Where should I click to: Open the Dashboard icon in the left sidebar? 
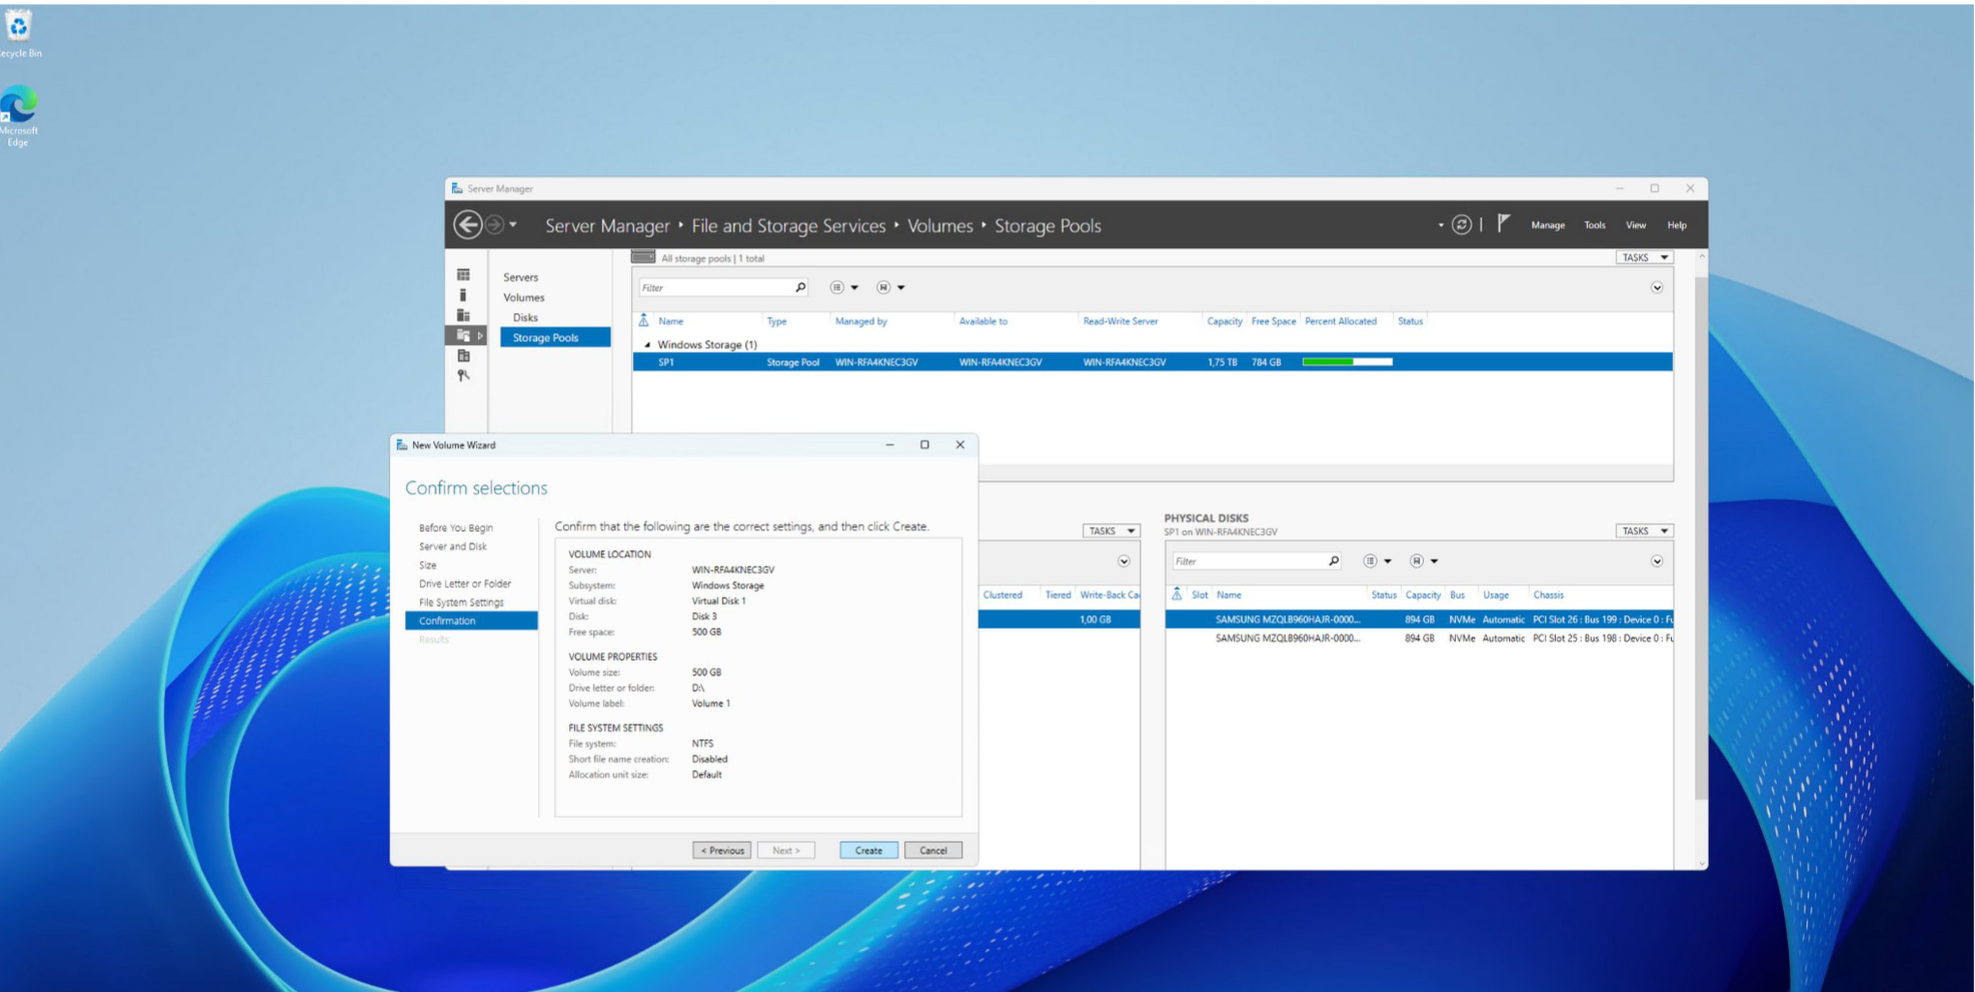[463, 275]
